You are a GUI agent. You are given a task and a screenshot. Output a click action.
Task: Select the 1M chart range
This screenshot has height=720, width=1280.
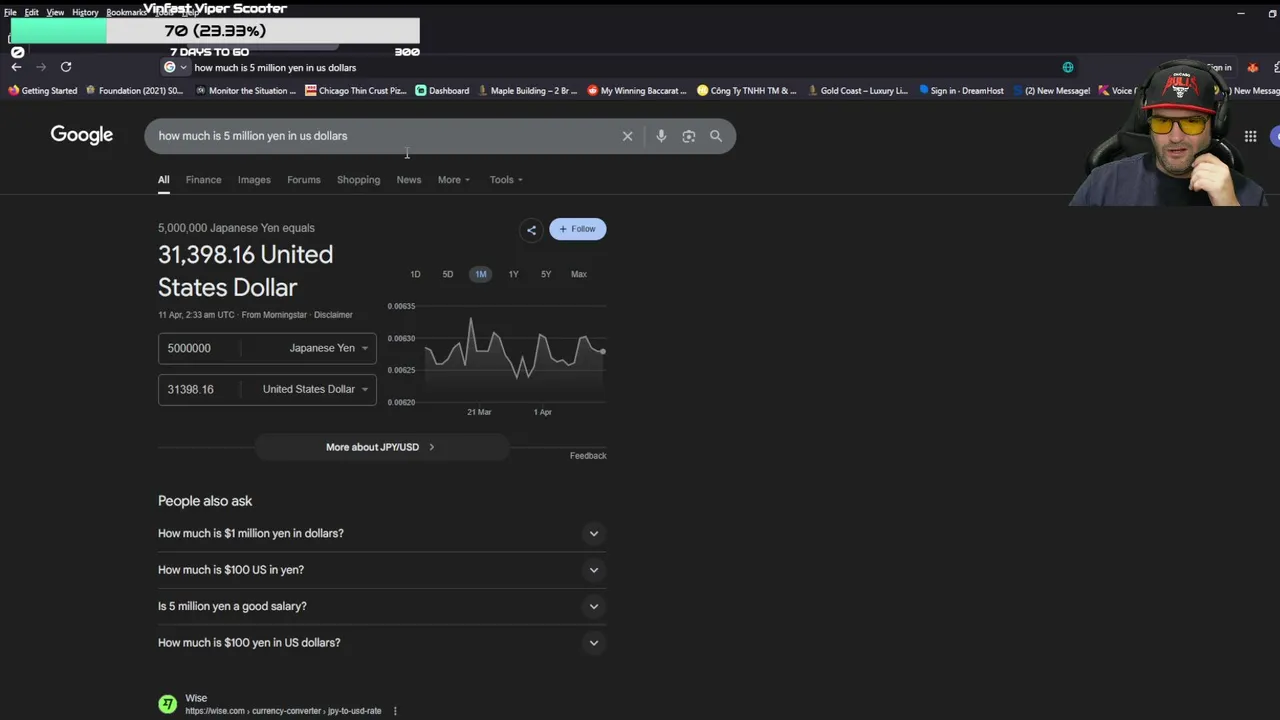(x=481, y=274)
